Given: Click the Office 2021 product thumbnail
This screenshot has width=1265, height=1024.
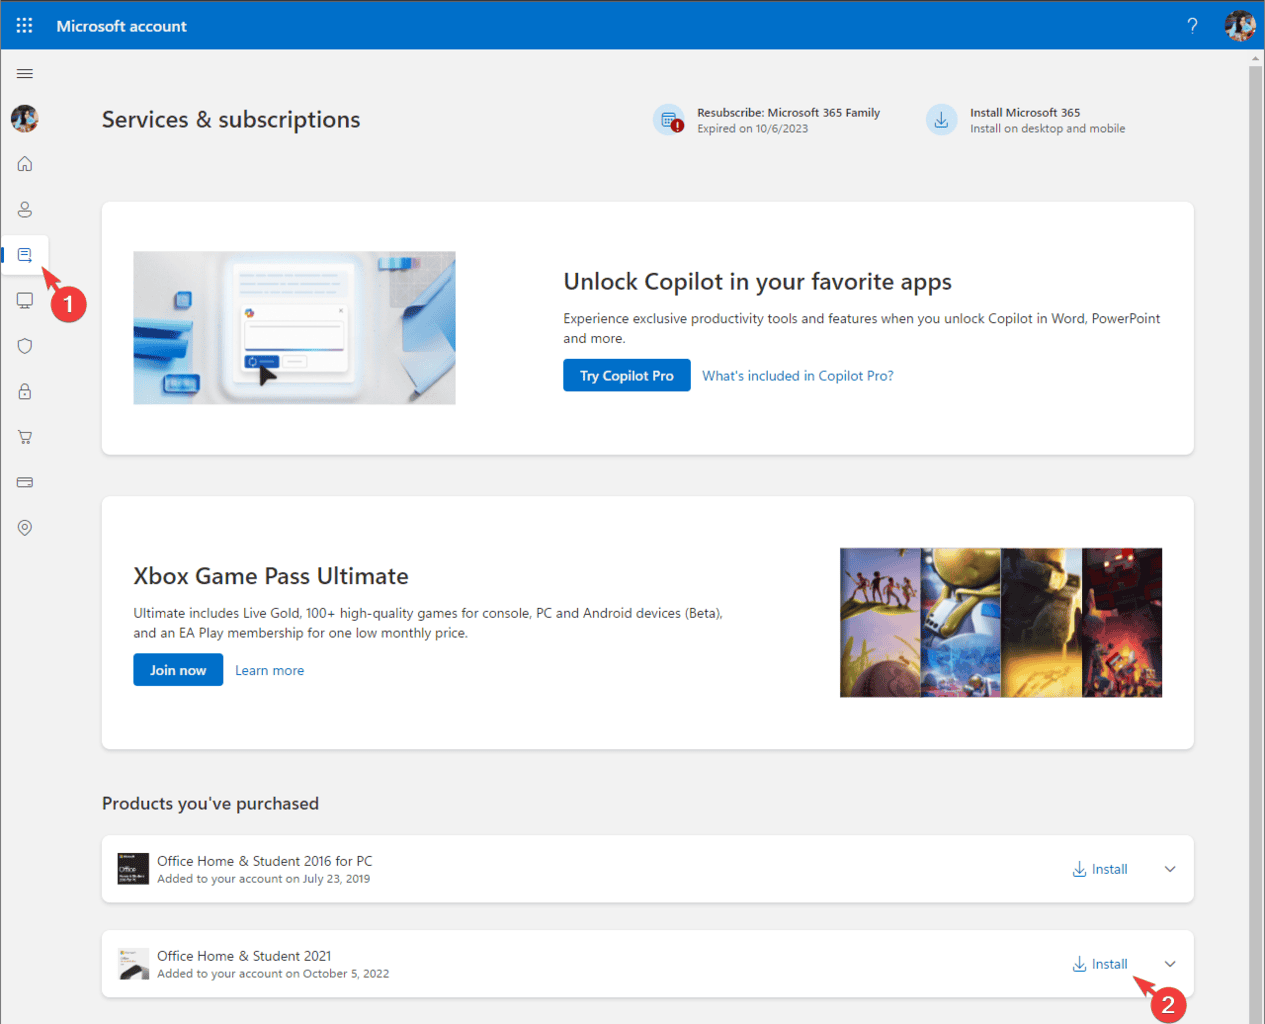Looking at the screenshot, I should (x=133, y=964).
